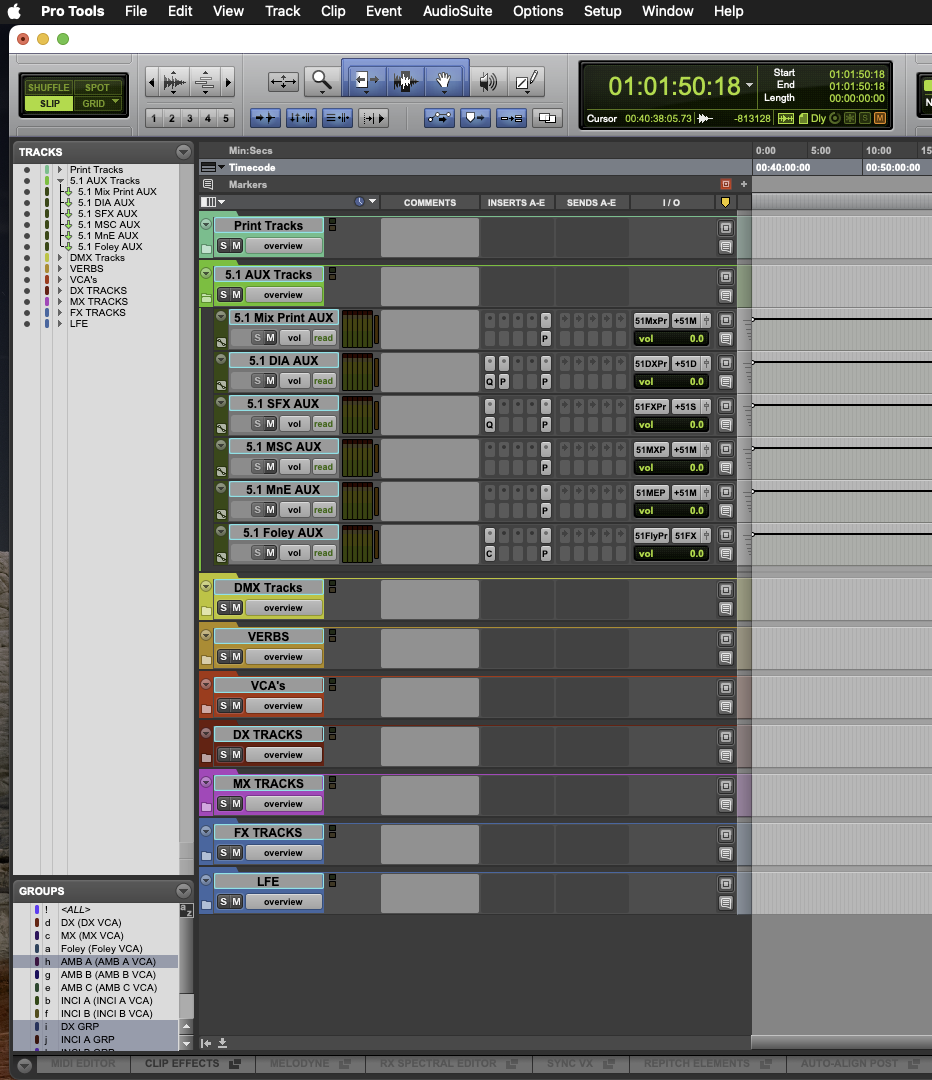Click the Markers ruler icon

[x=208, y=185]
